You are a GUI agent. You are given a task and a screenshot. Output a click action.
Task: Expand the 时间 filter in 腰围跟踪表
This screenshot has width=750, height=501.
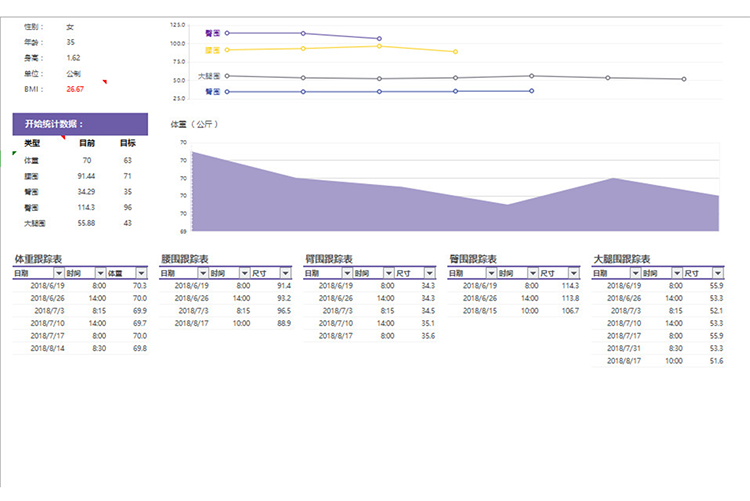point(243,273)
